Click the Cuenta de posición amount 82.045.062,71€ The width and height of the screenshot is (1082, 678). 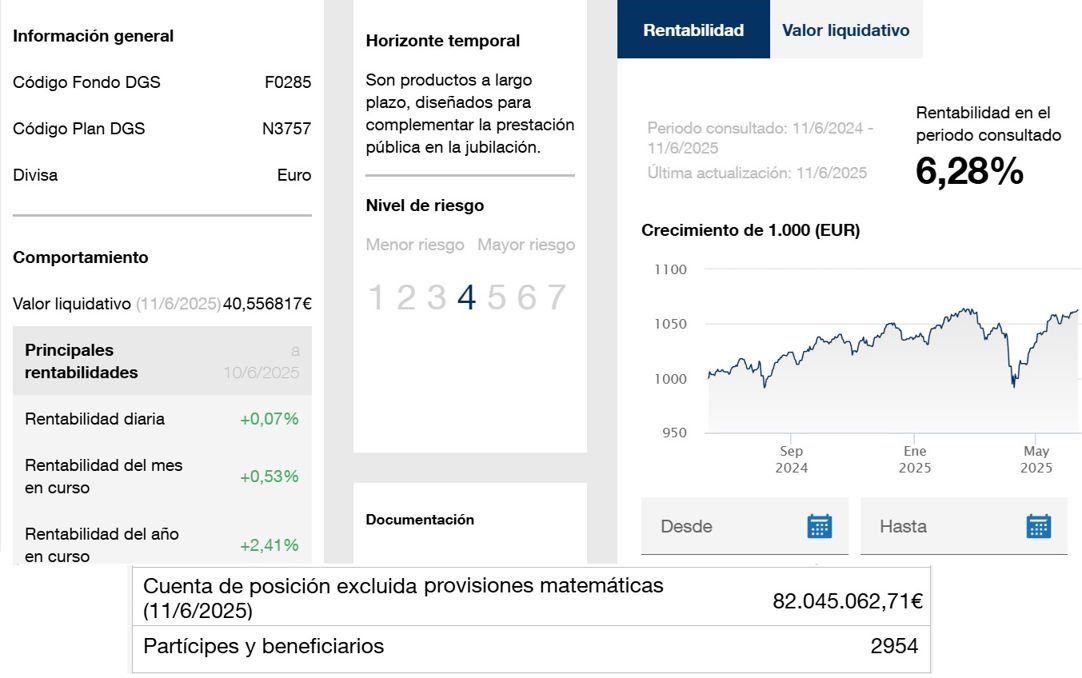tap(847, 601)
